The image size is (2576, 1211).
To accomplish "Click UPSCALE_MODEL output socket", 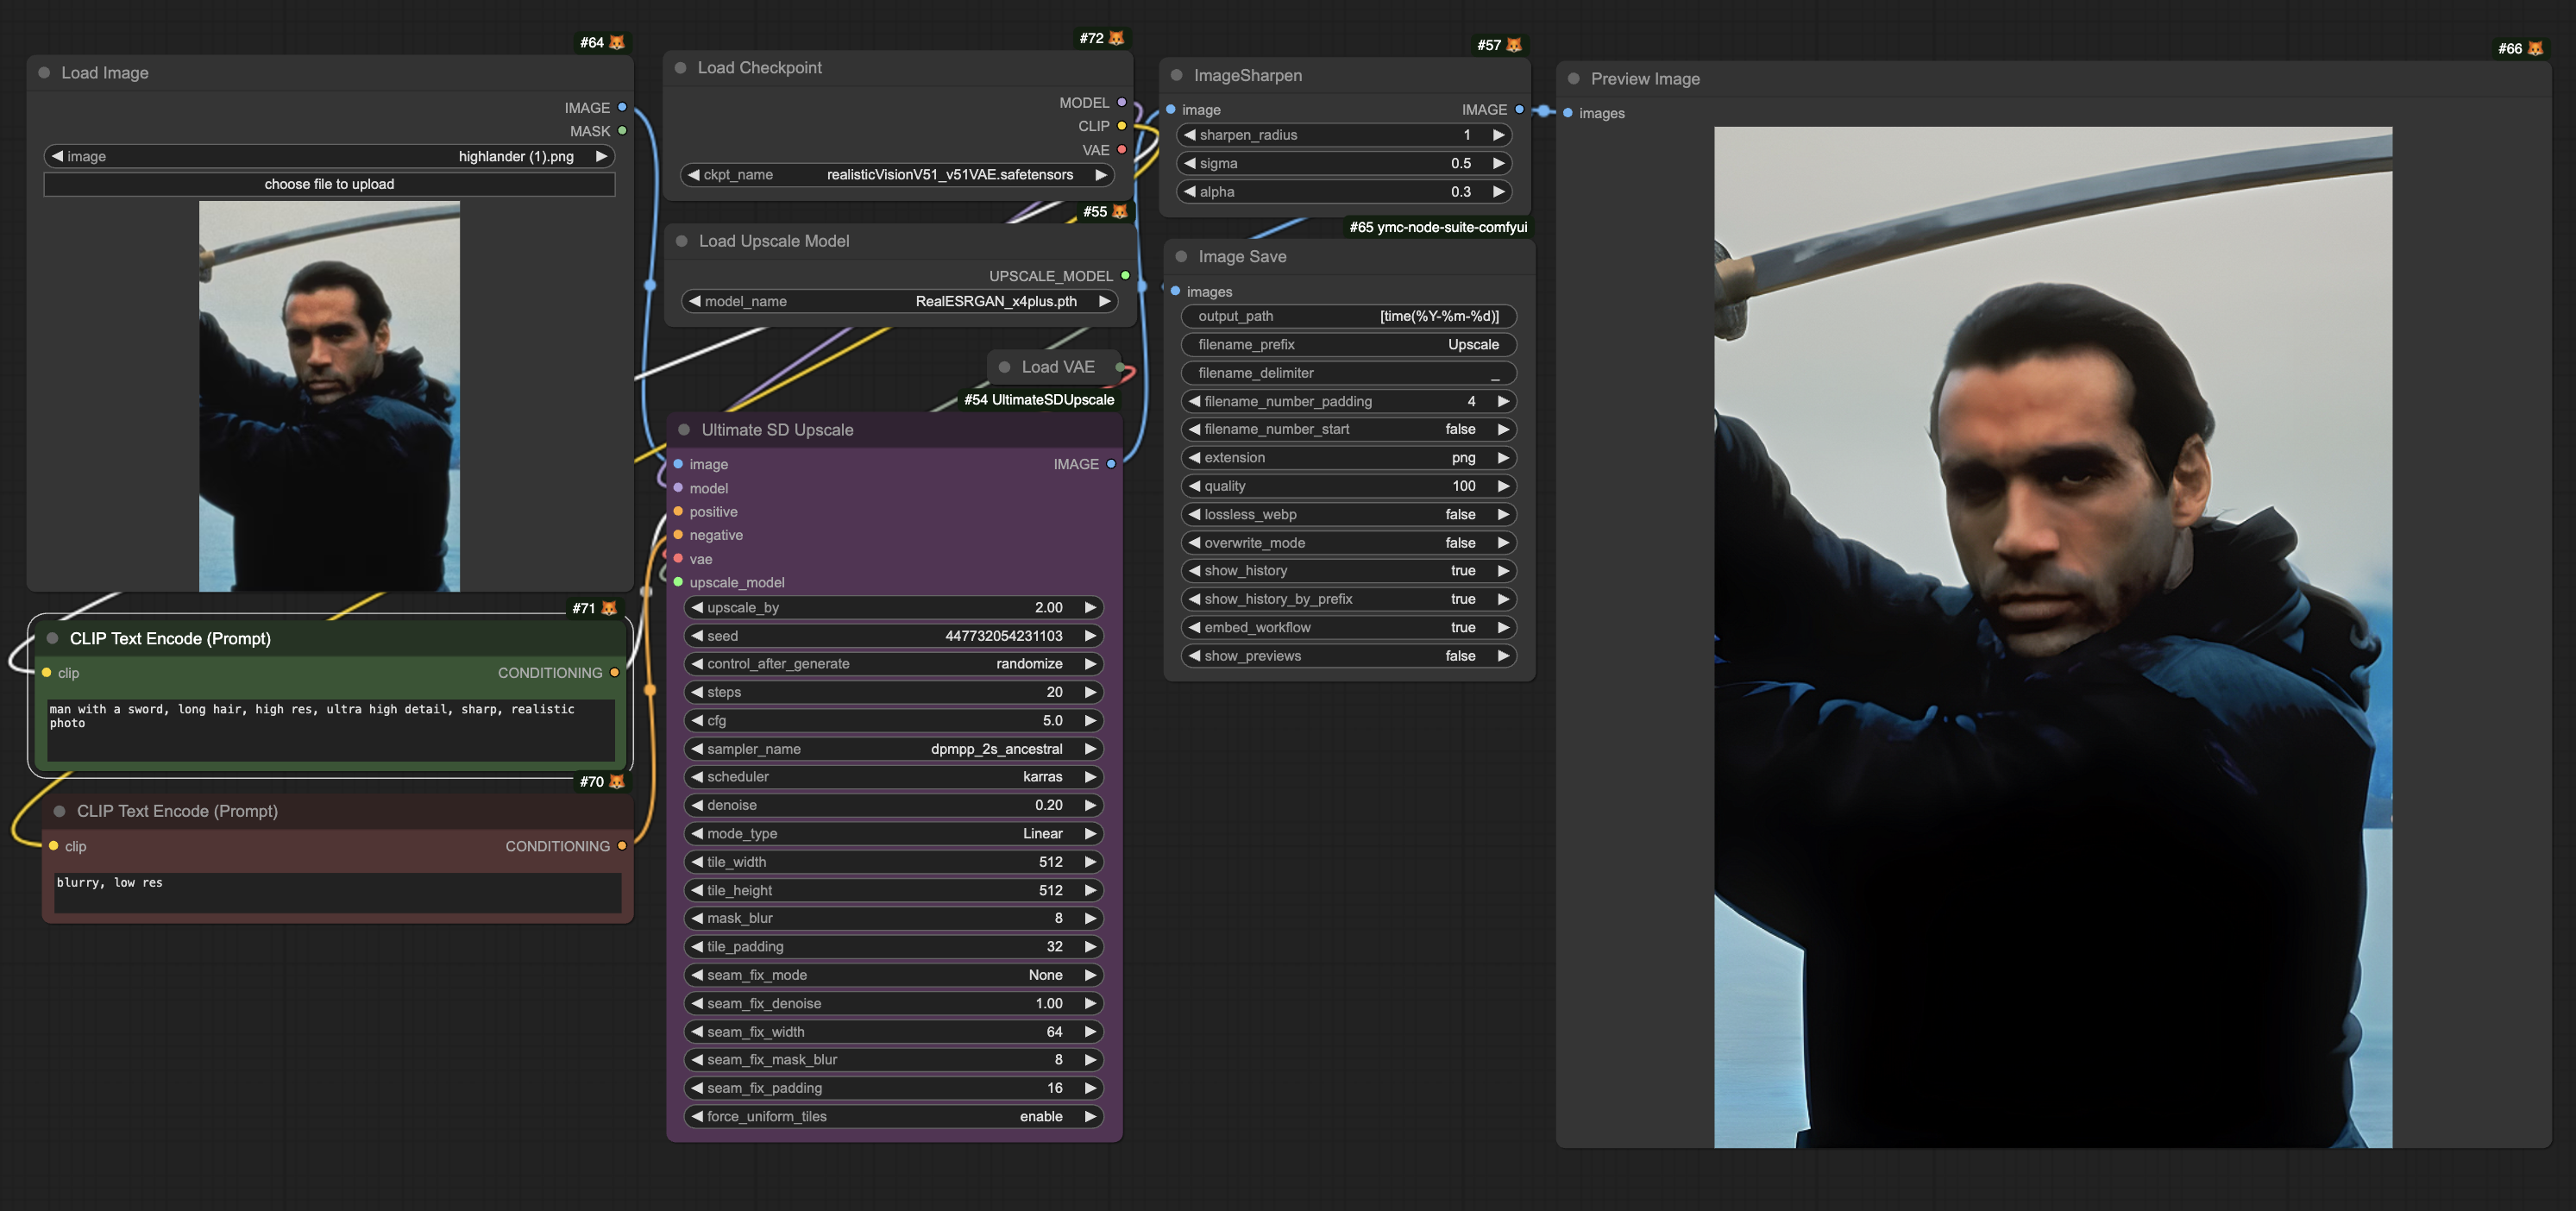I will point(1125,275).
